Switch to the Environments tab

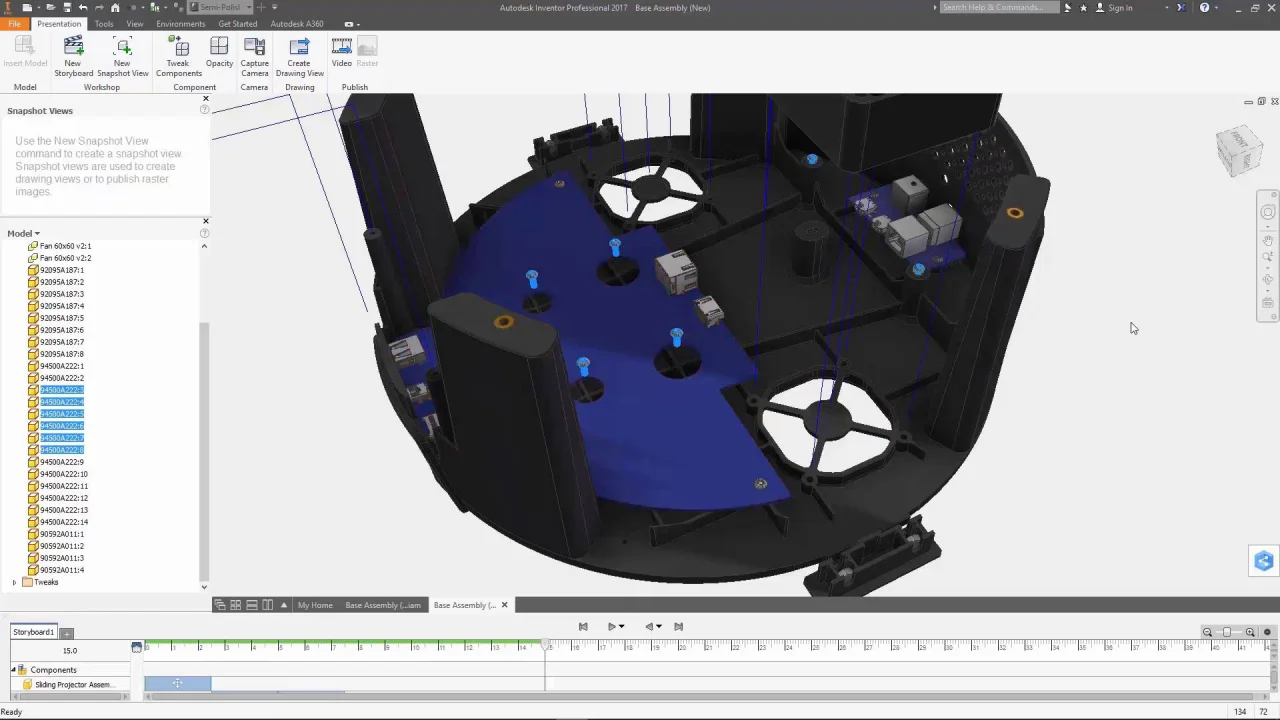(x=181, y=24)
